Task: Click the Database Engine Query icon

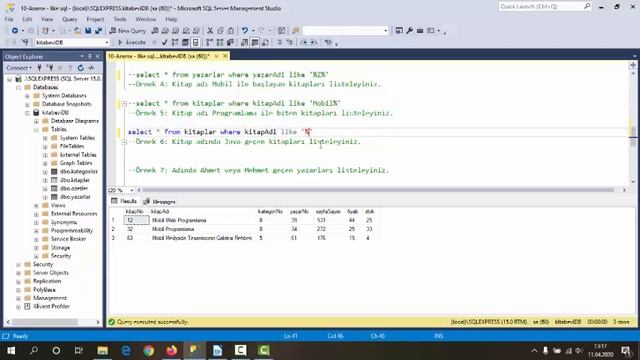Action: [x=155, y=31]
